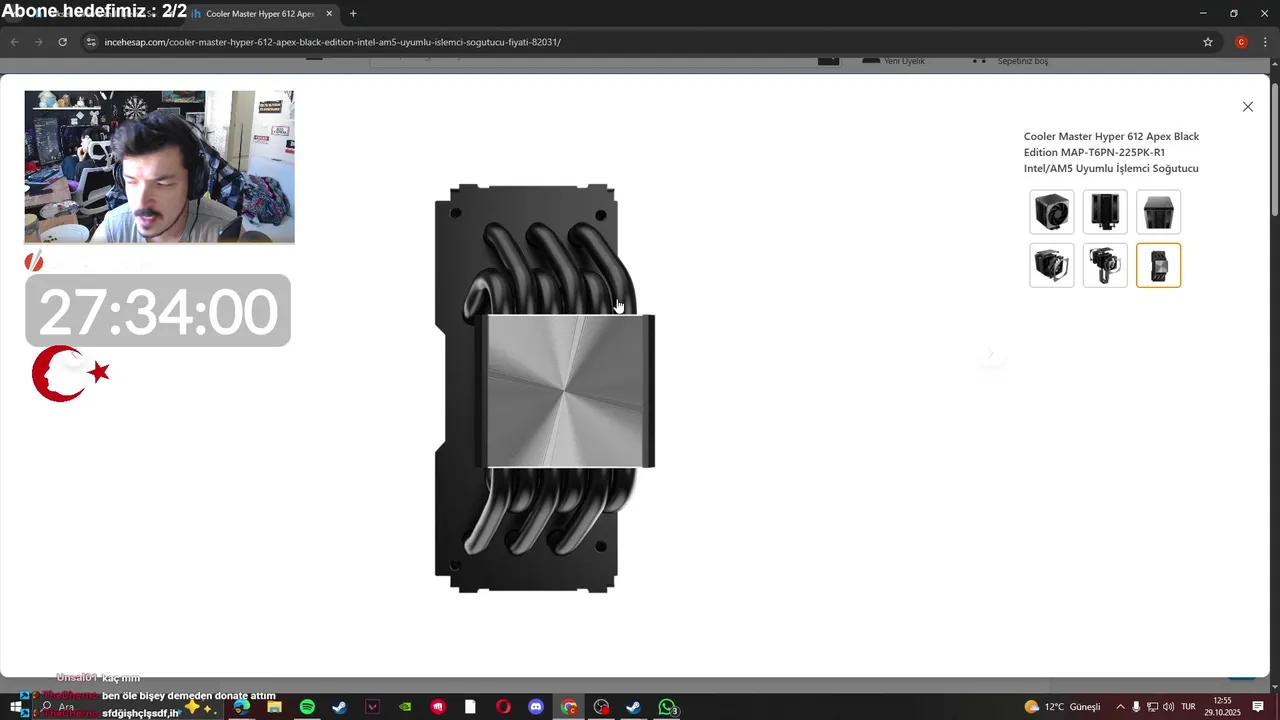Open network settings from the system tray
Screen dimensions: 1280x720
[x=1152, y=707]
